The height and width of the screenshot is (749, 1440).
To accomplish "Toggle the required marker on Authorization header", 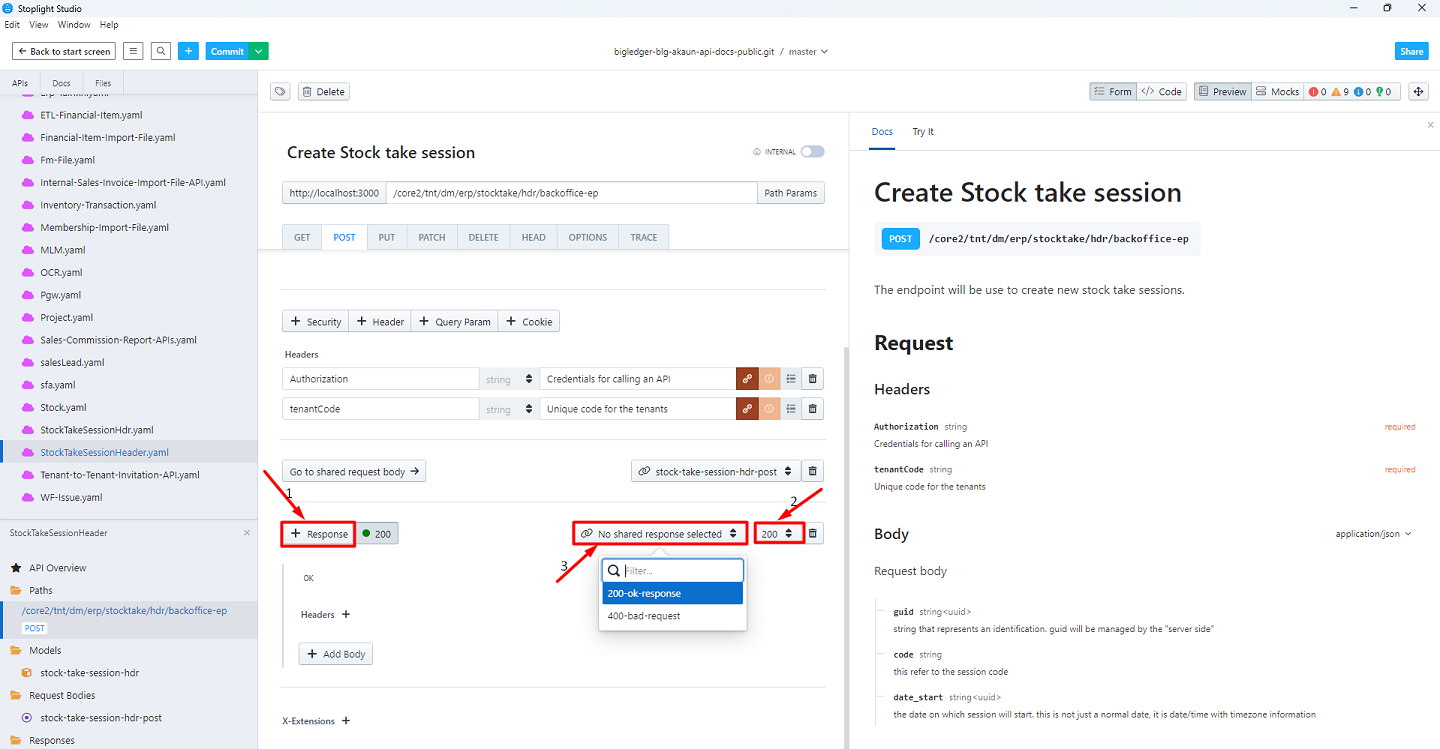I will click(x=769, y=379).
